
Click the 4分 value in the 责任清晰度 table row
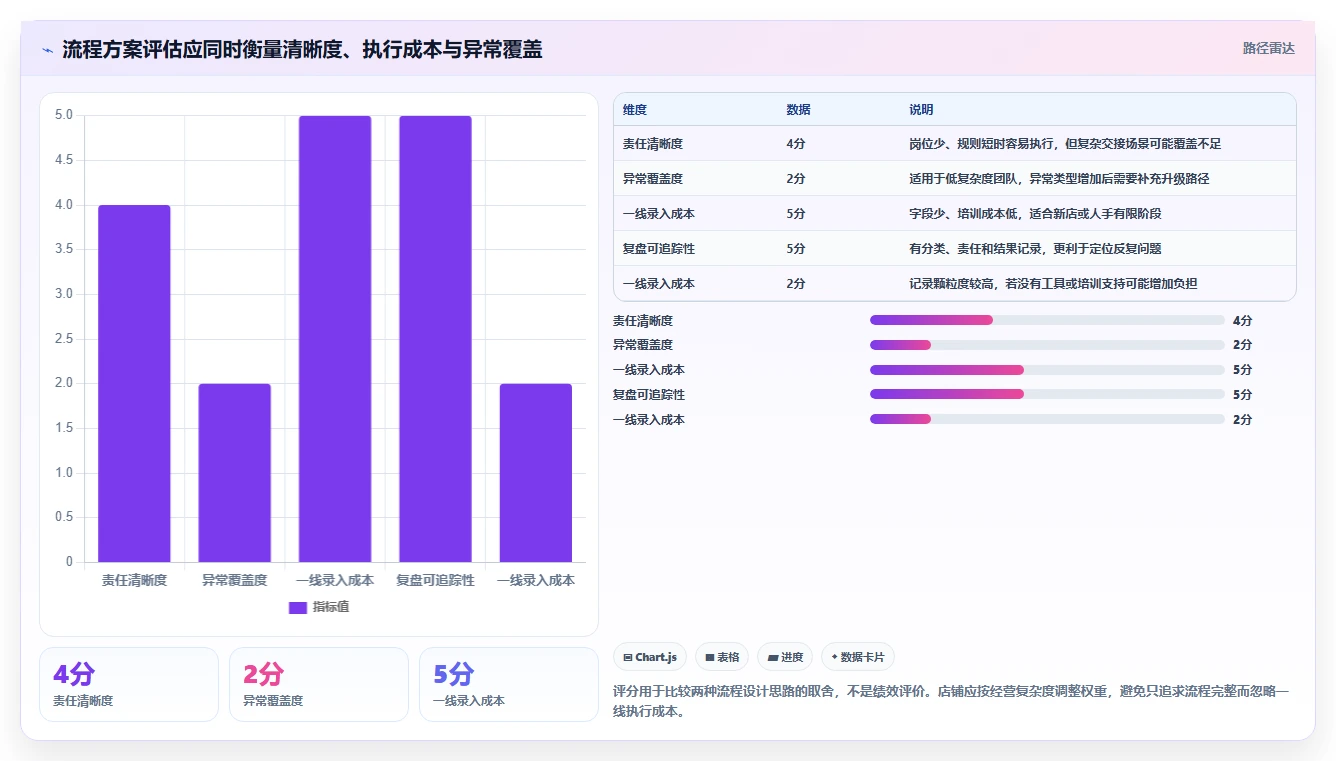[x=796, y=144]
